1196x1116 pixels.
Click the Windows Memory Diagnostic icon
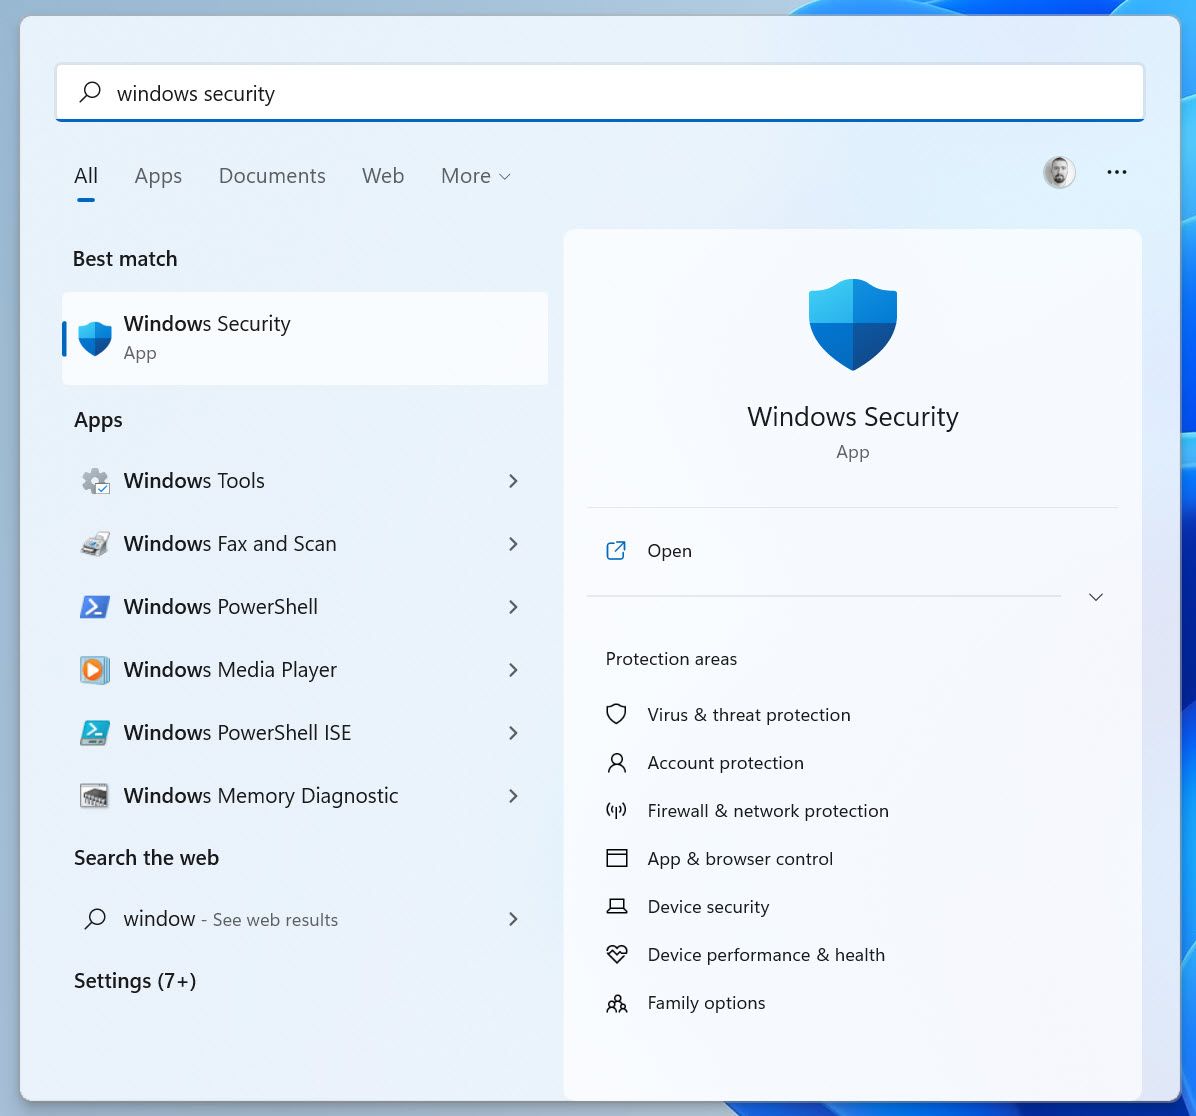click(x=95, y=796)
